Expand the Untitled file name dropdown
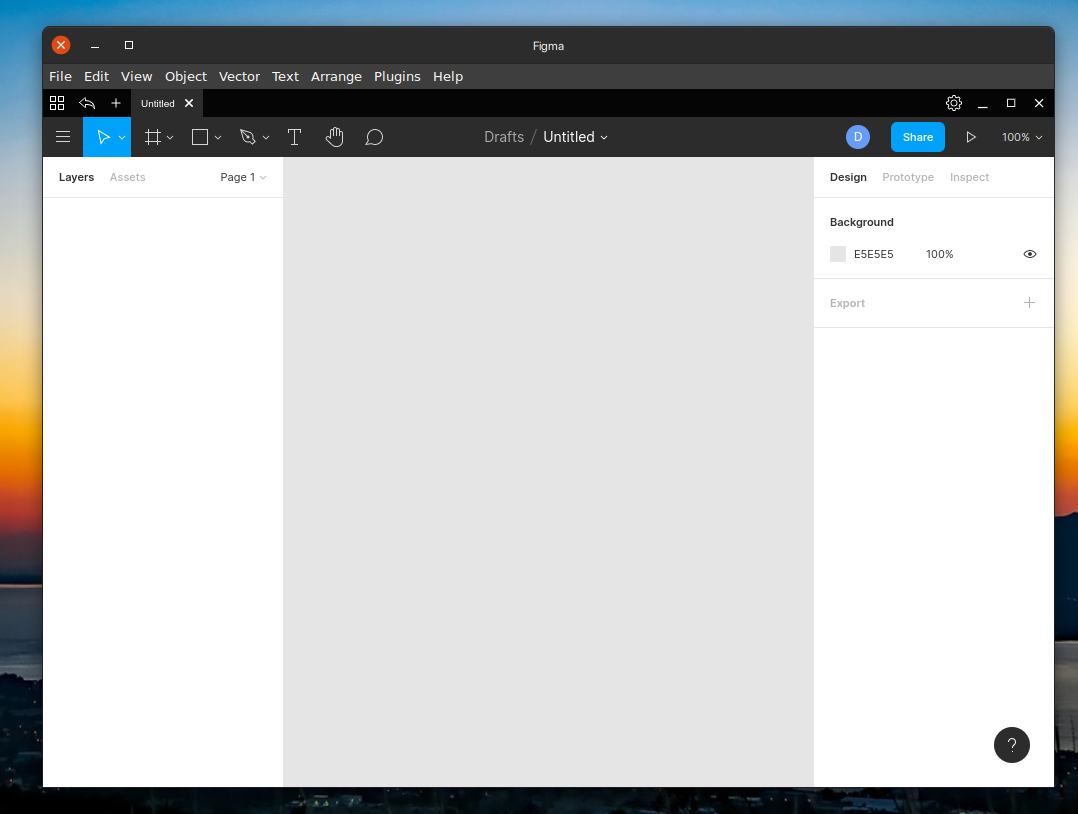The image size is (1078, 814). (x=603, y=137)
